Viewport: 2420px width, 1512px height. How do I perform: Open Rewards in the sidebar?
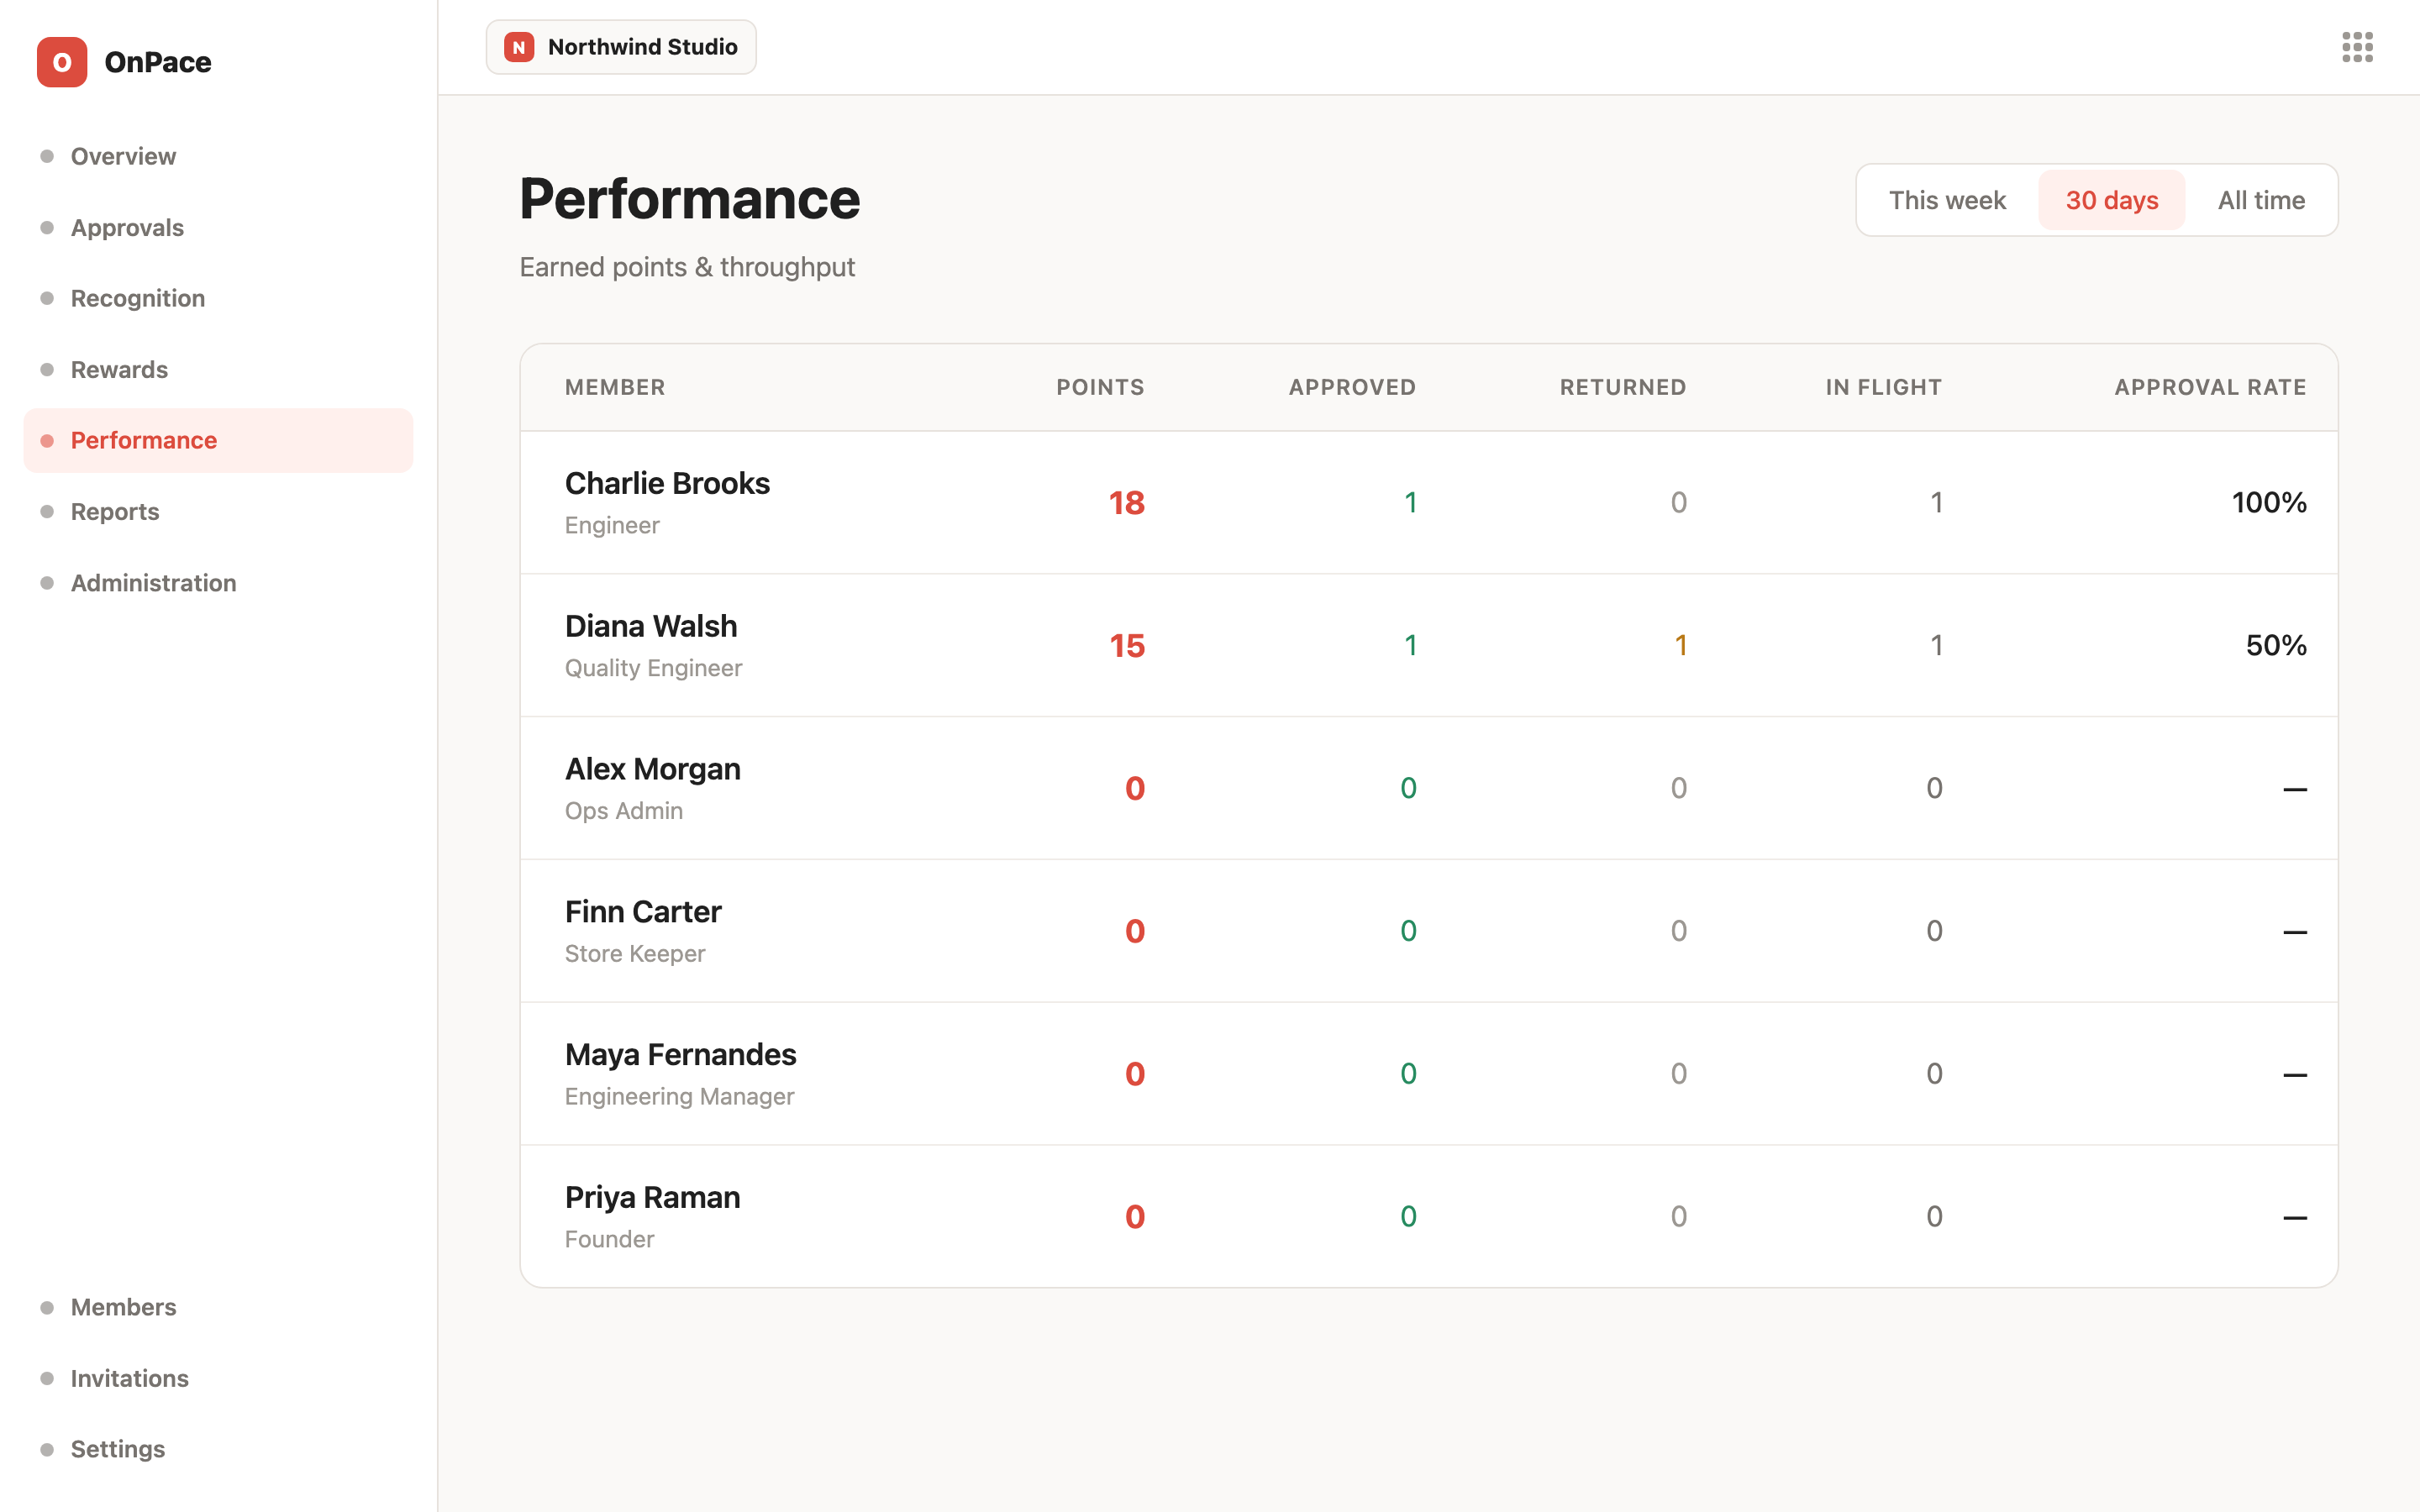point(218,370)
